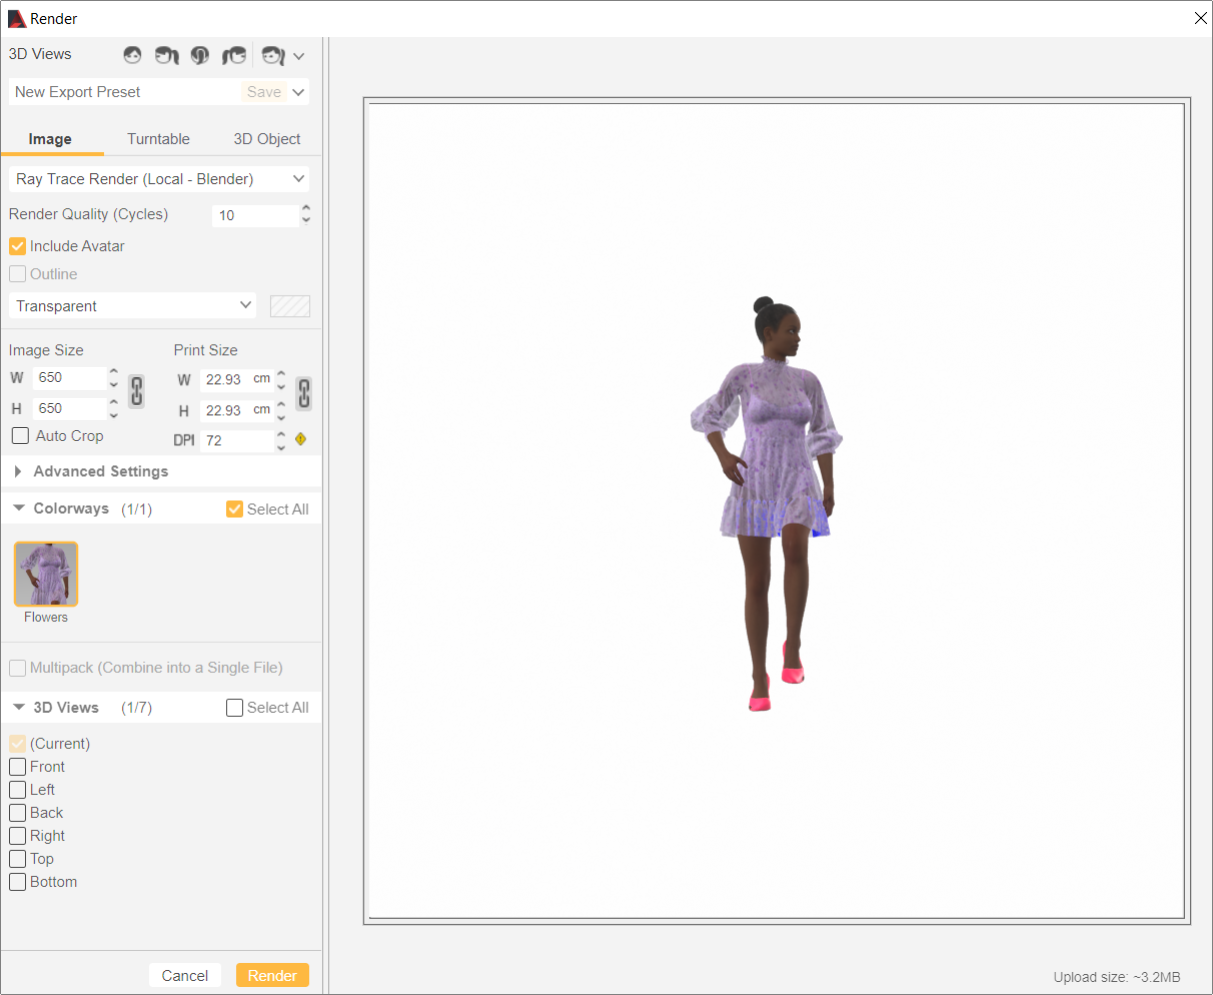Close the Render dialog window
Image resolution: width=1213 pixels, height=995 pixels.
coord(1201,18)
